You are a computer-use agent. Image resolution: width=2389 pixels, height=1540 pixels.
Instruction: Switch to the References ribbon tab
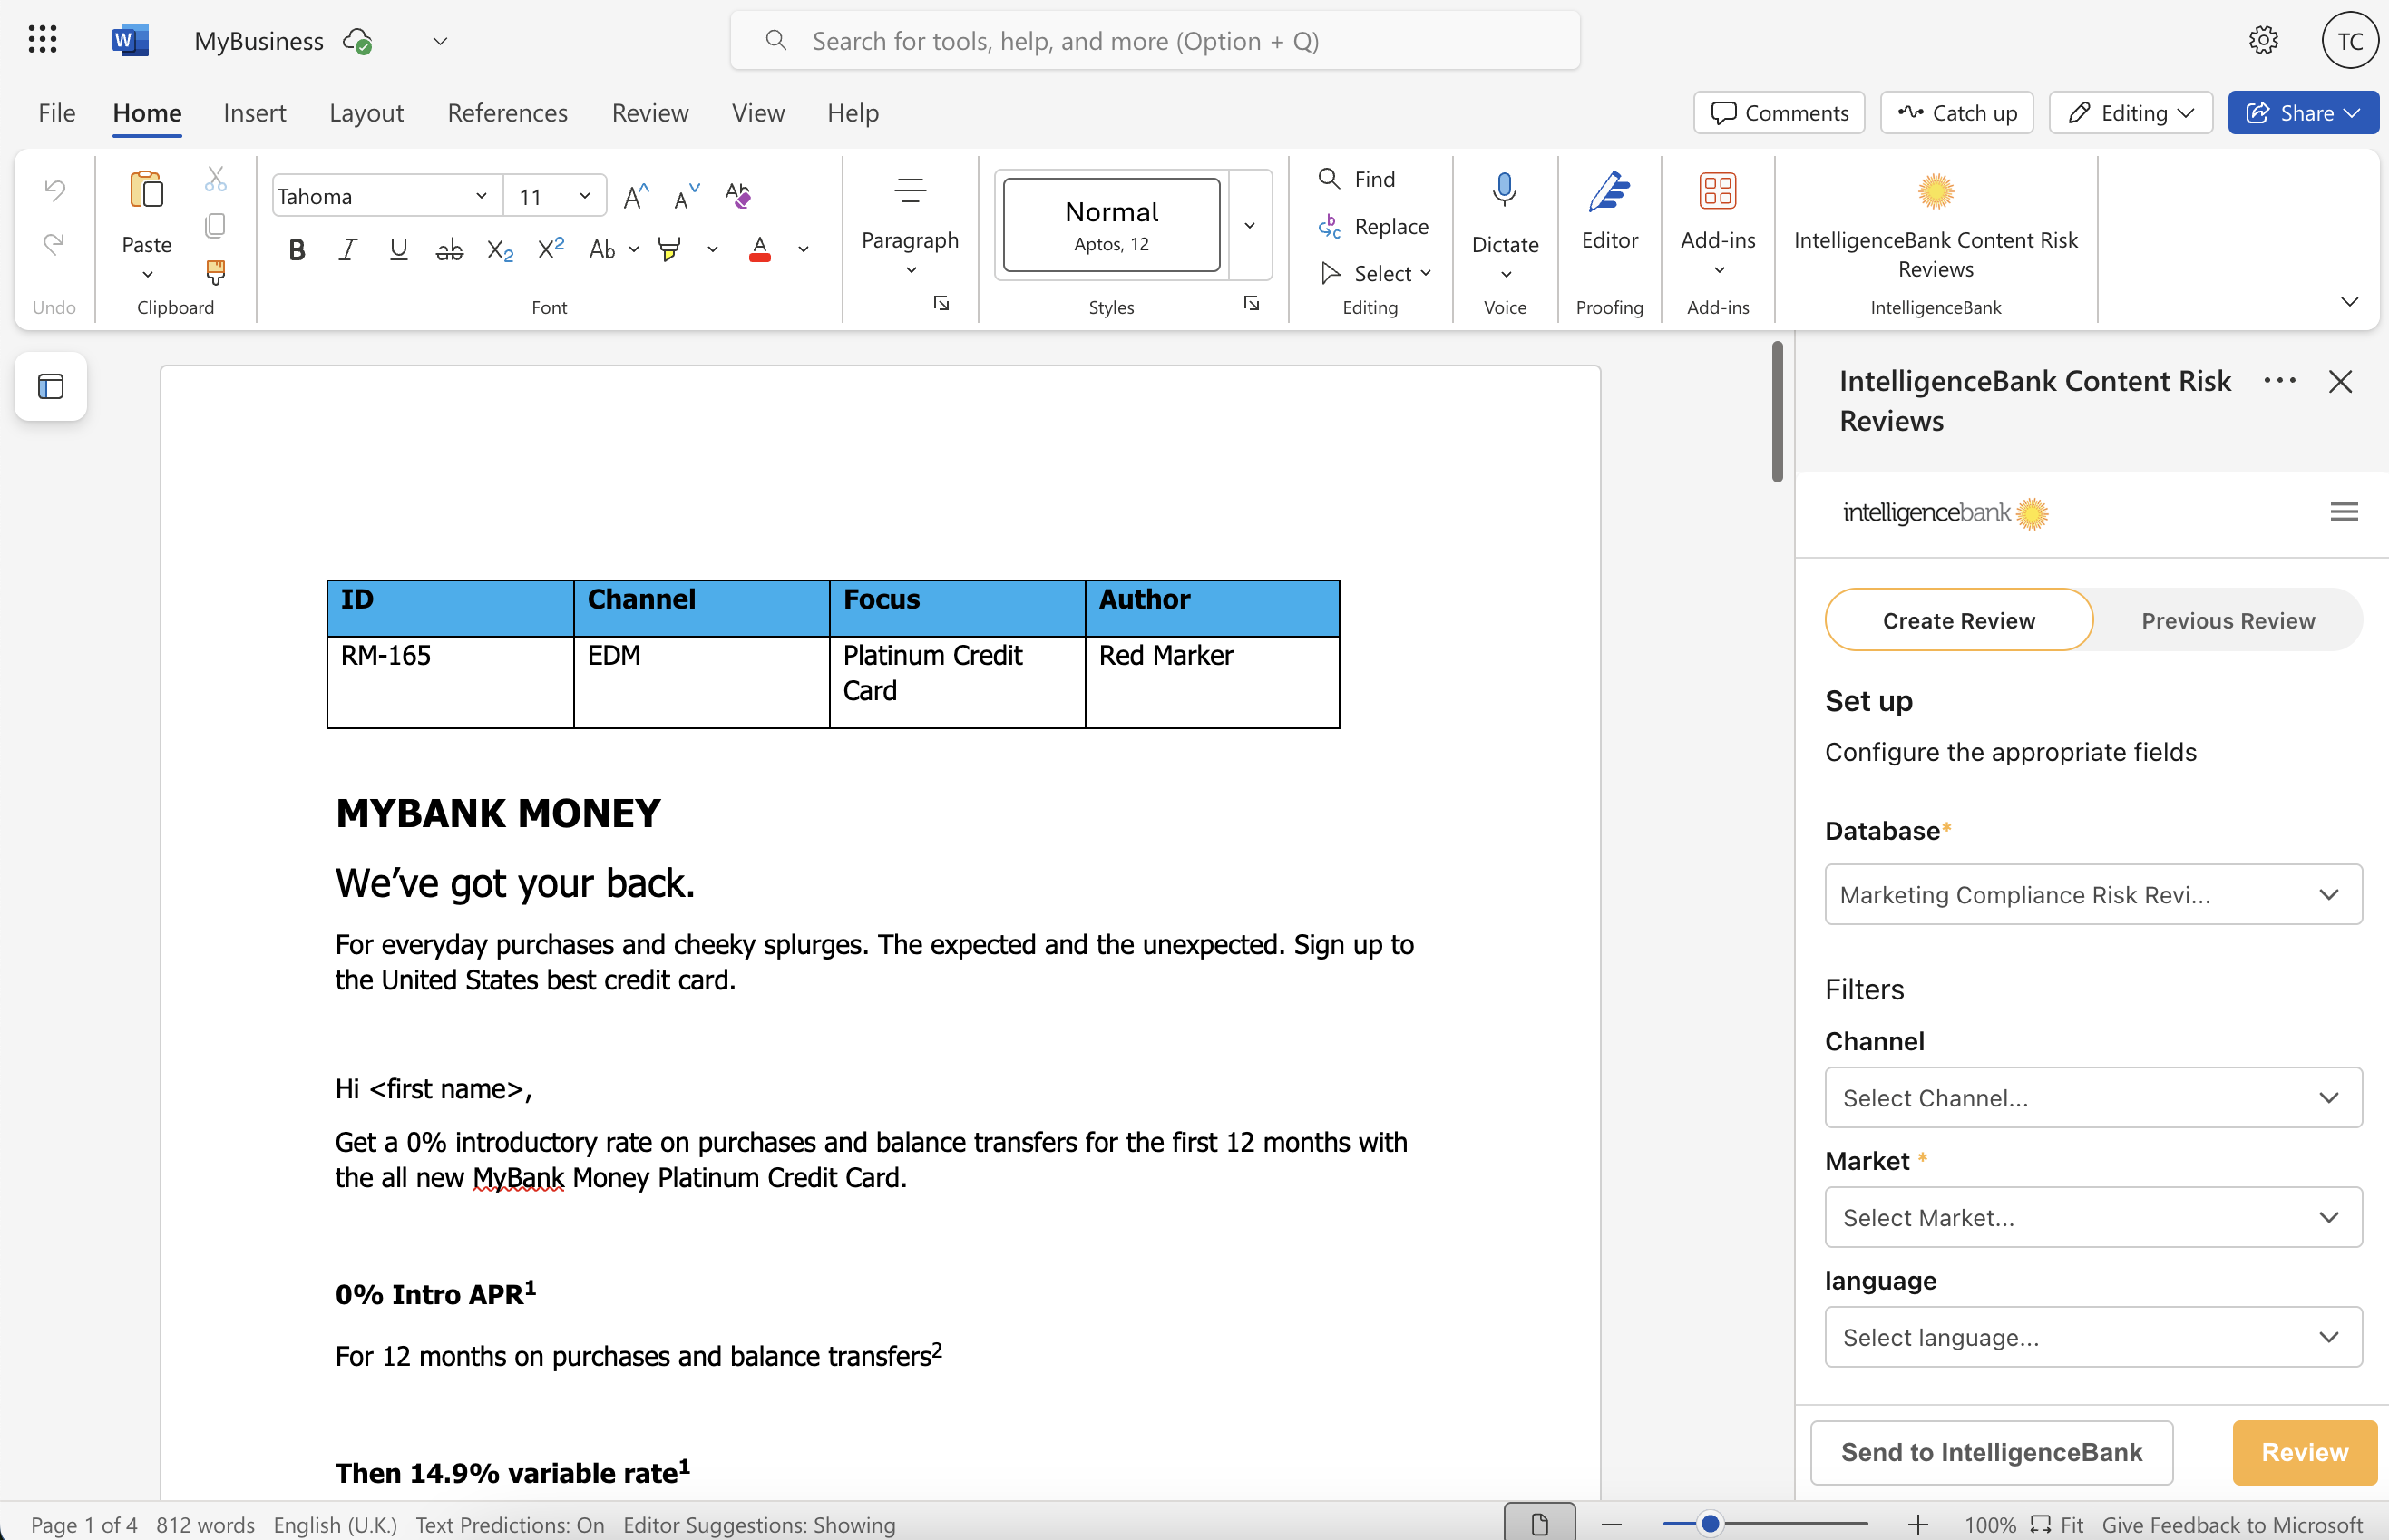pyautogui.click(x=507, y=113)
